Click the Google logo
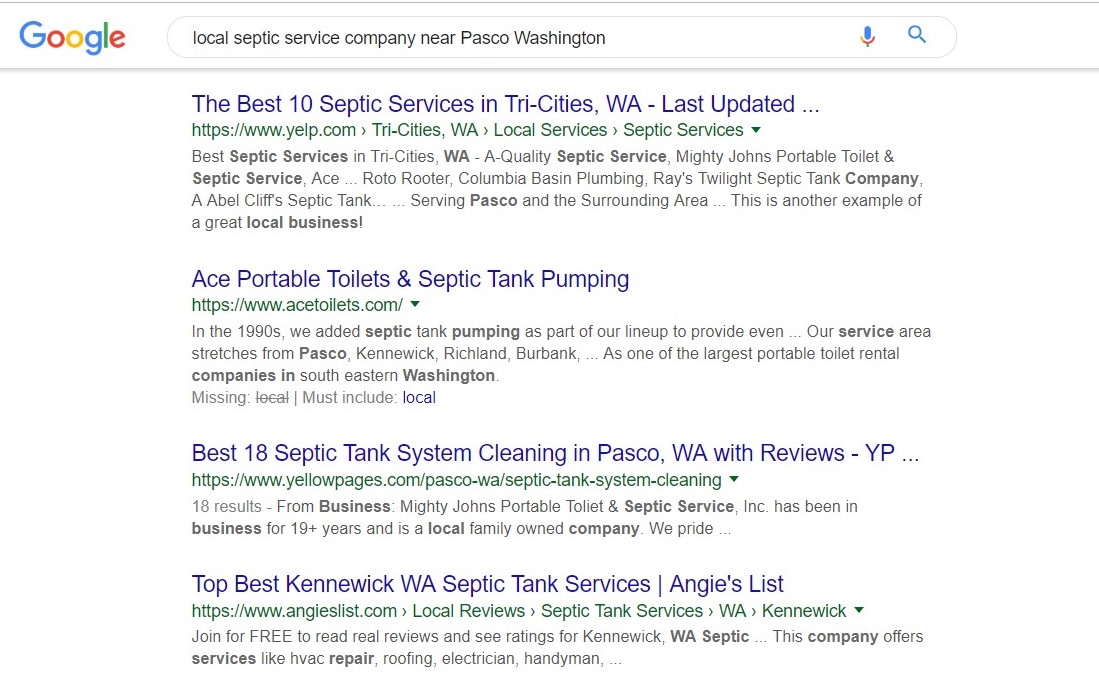Viewport: 1099px width, 690px height. pyautogui.click(x=72, y=37)
